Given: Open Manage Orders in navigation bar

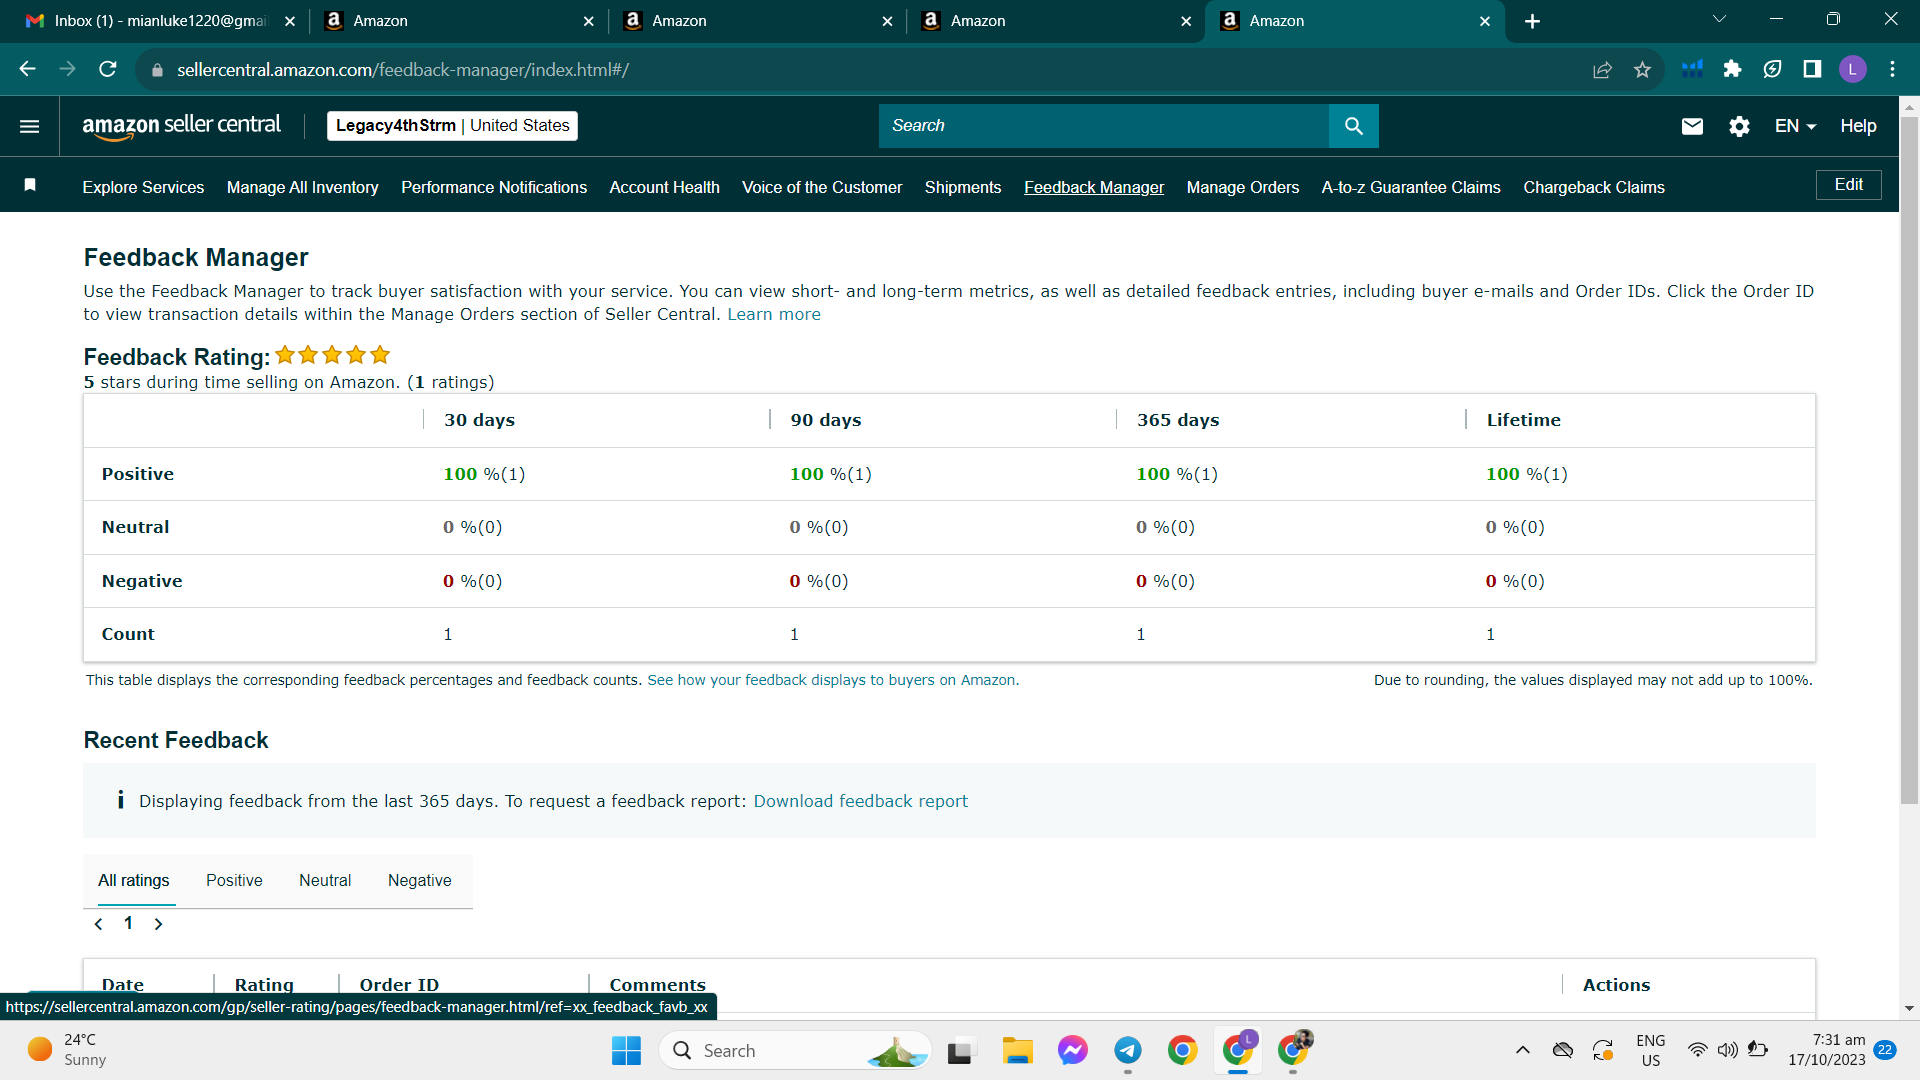Looking at the screenshot, I should point(1243,188).
